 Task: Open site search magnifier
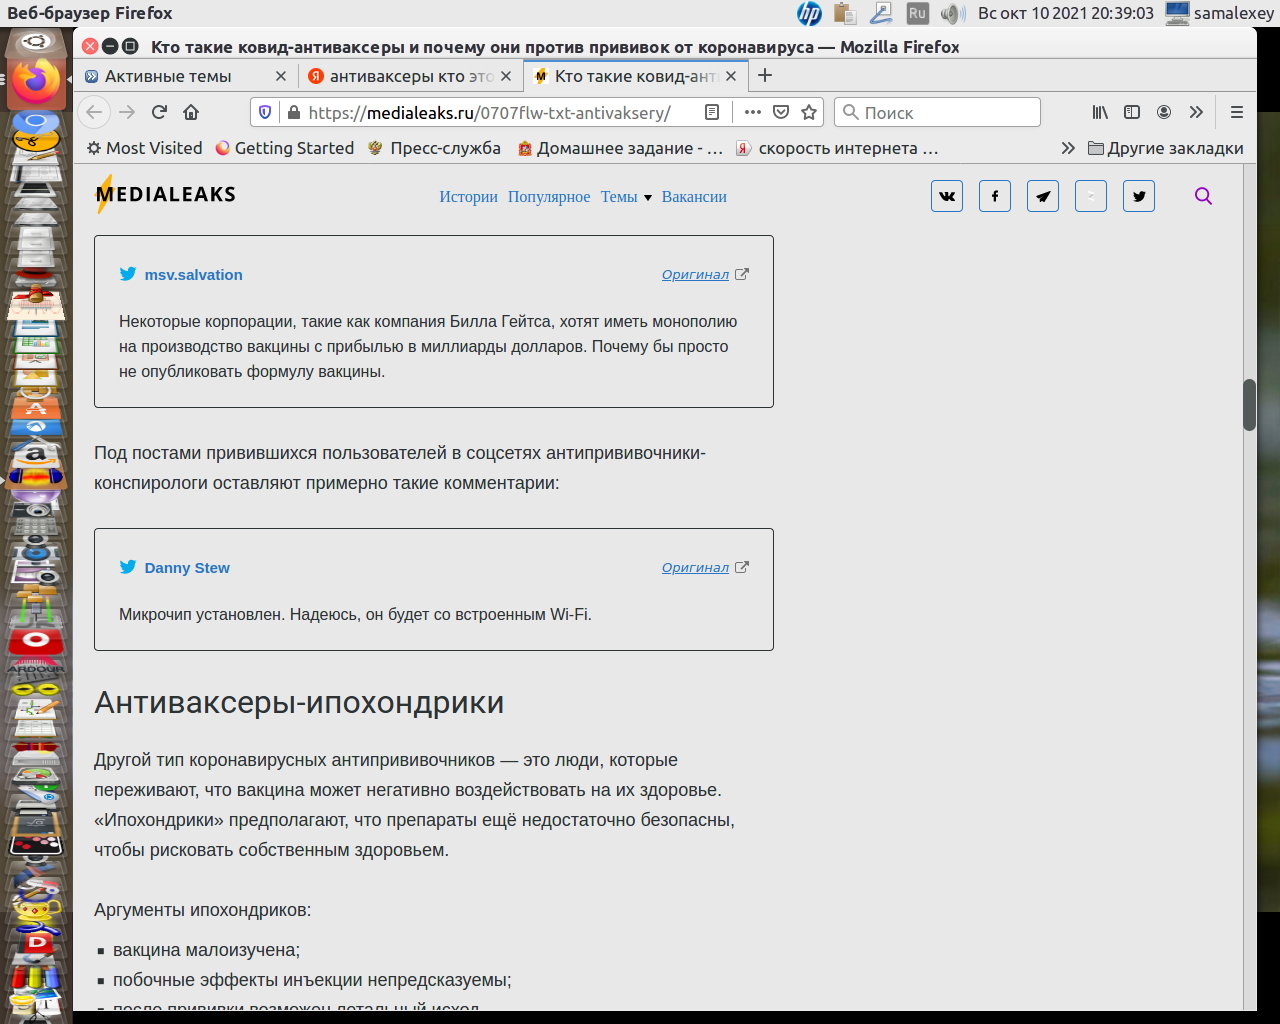[1203, 196]
